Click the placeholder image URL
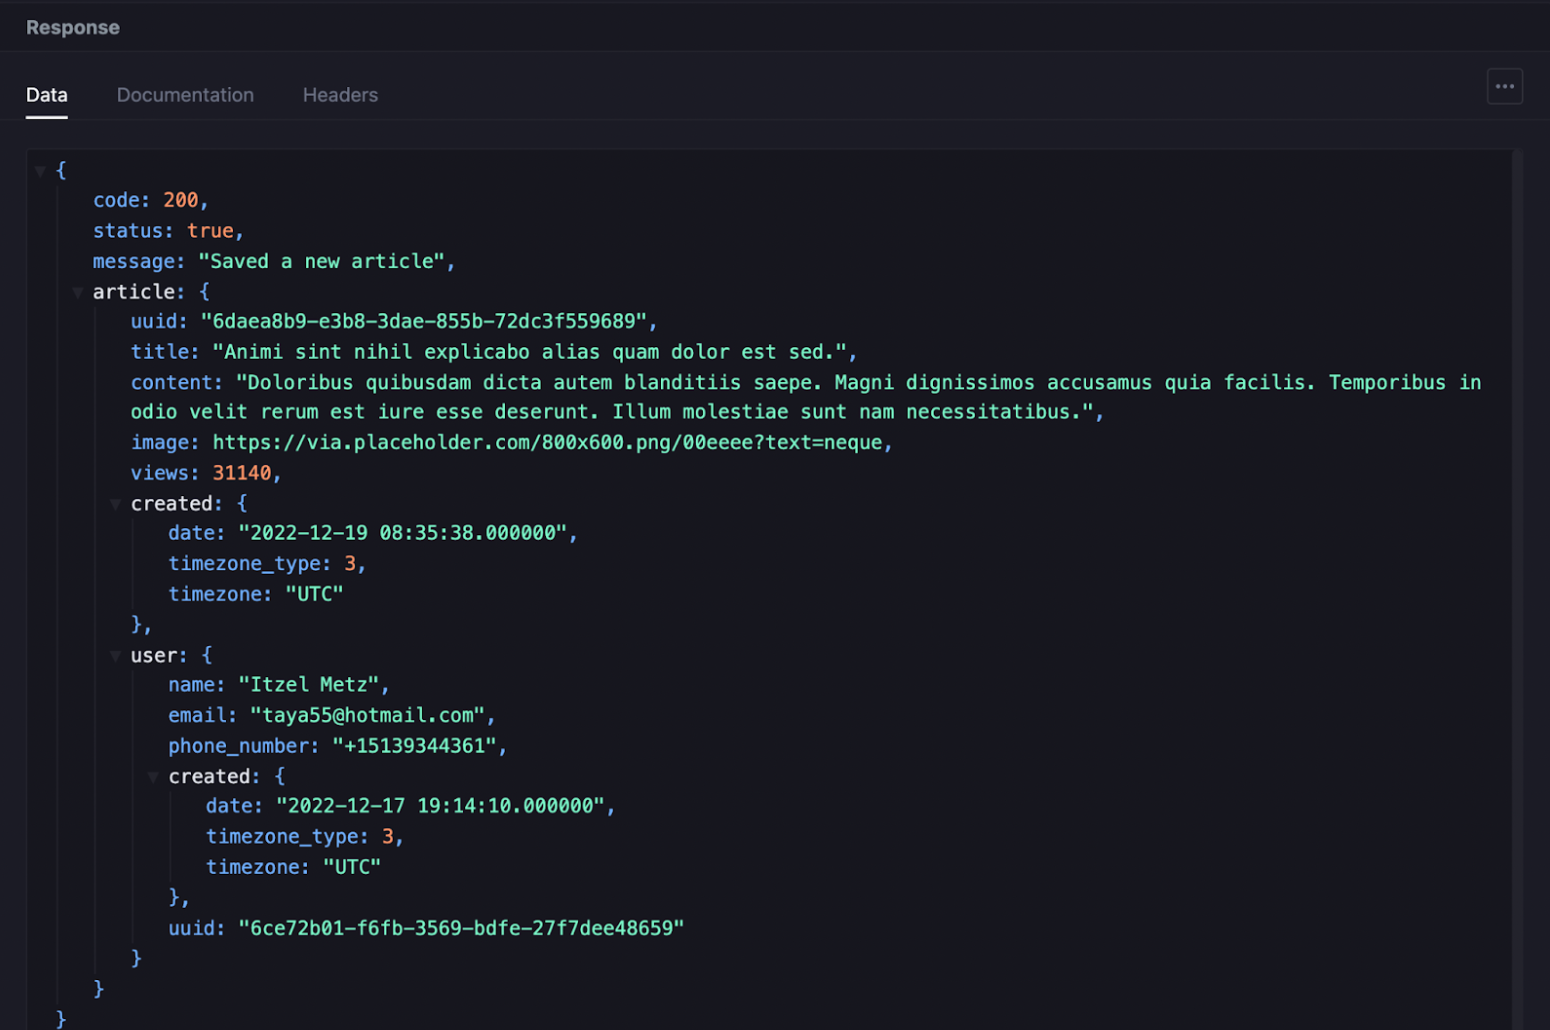1550x1030 pixels. click(x=547, y=442)
